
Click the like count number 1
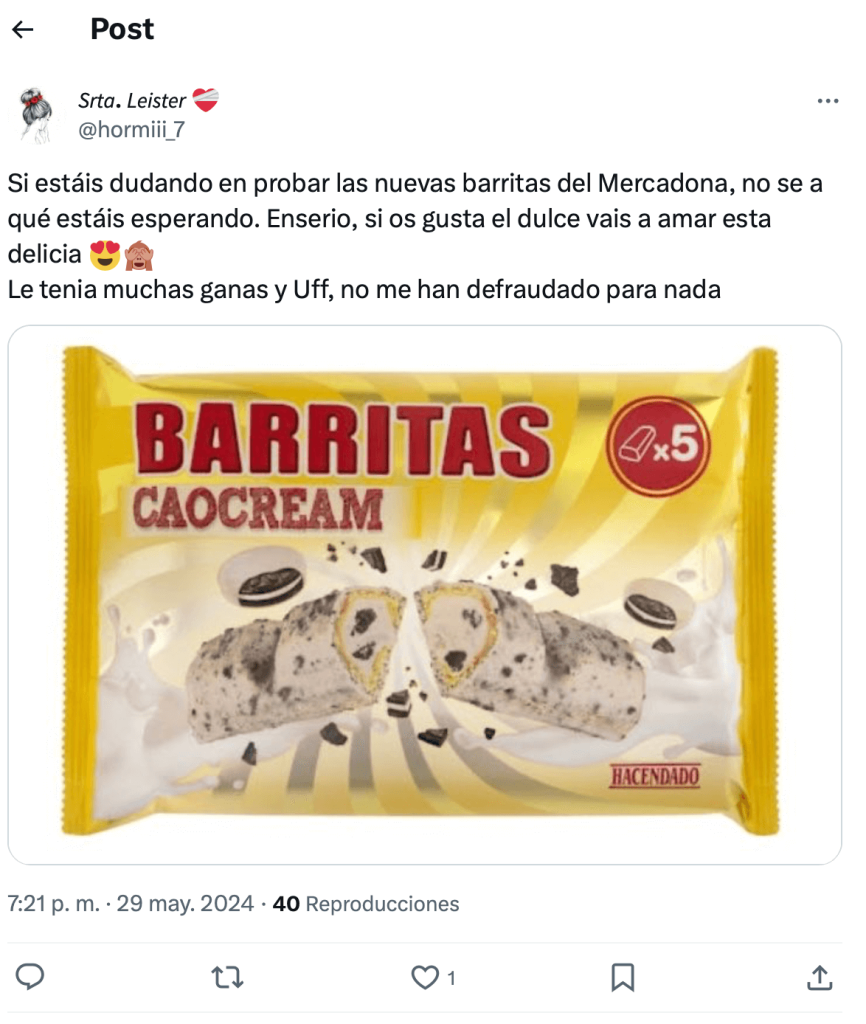coord(451,978)
